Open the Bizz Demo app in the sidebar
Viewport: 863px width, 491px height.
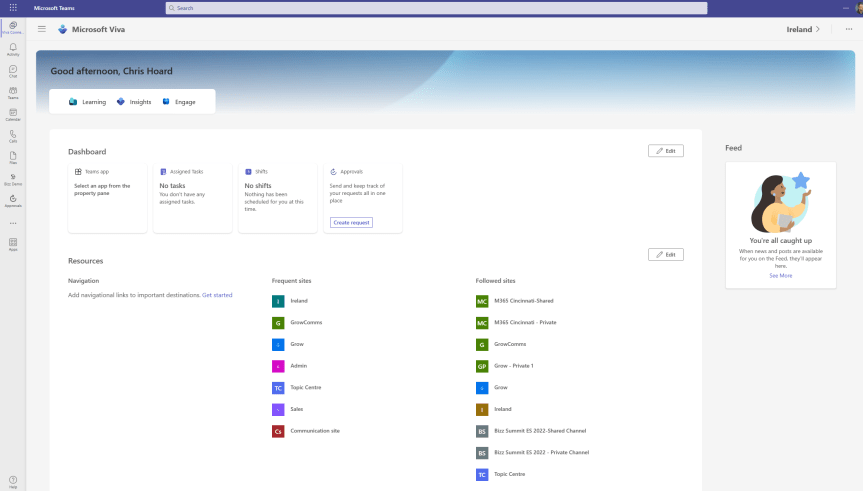[x=13, y=179]
